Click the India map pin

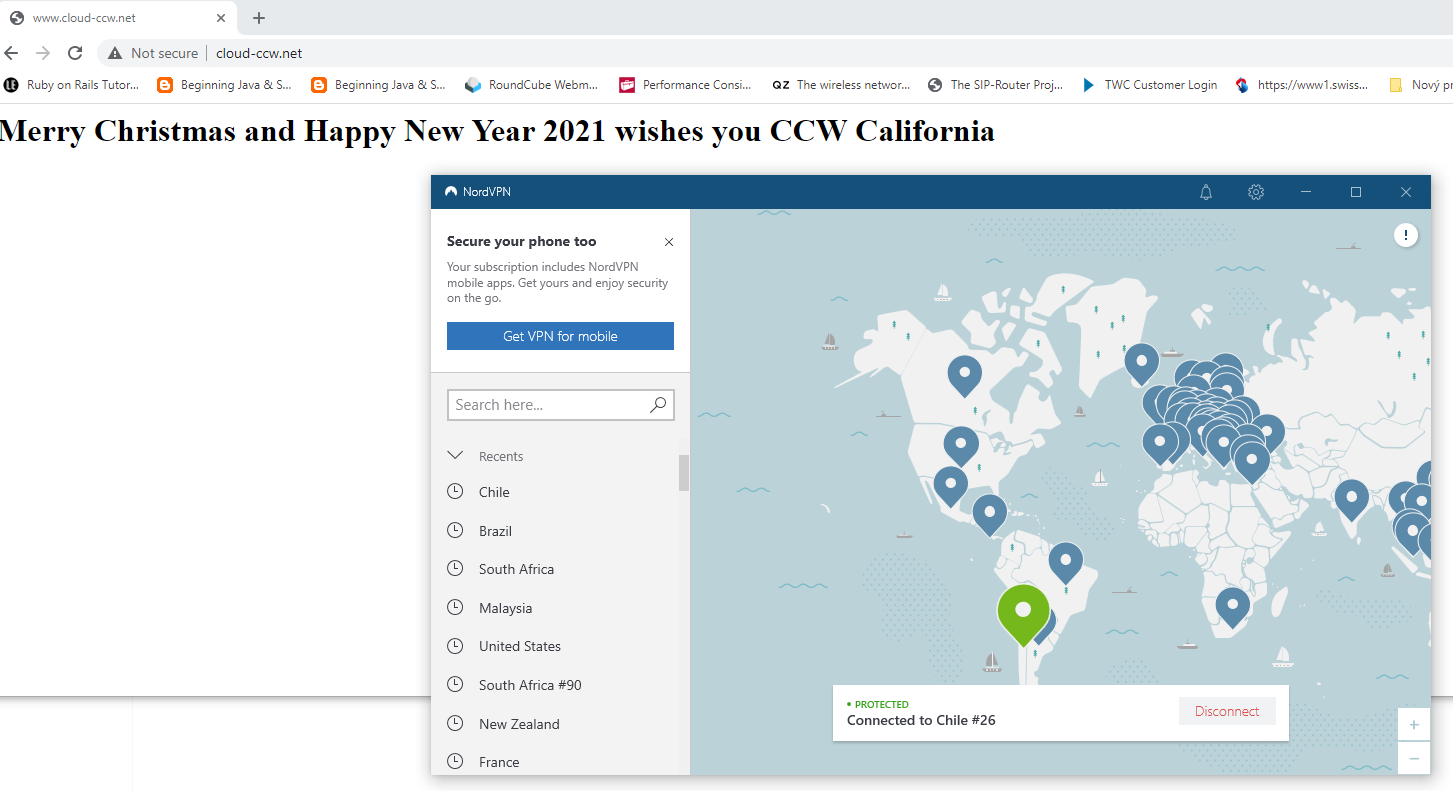(x=1351, y=499)
